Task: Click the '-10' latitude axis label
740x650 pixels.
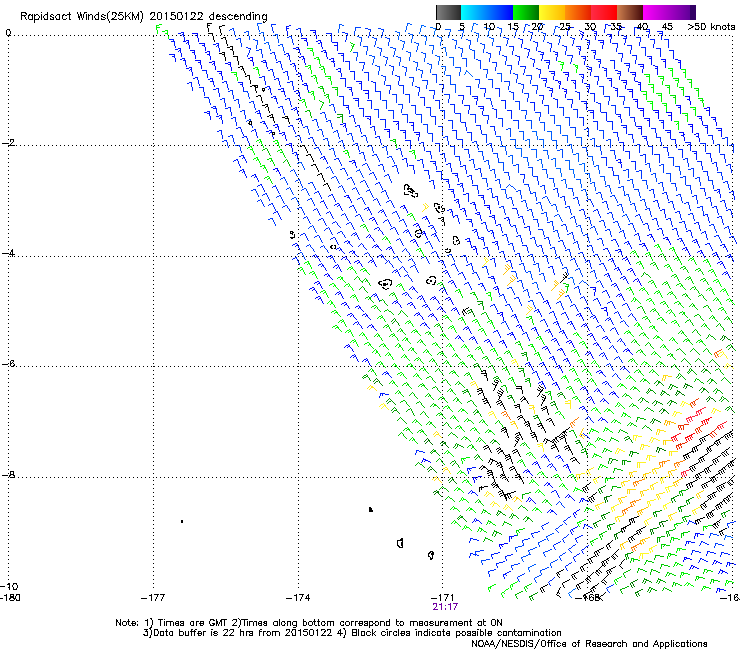Action: 10,586
